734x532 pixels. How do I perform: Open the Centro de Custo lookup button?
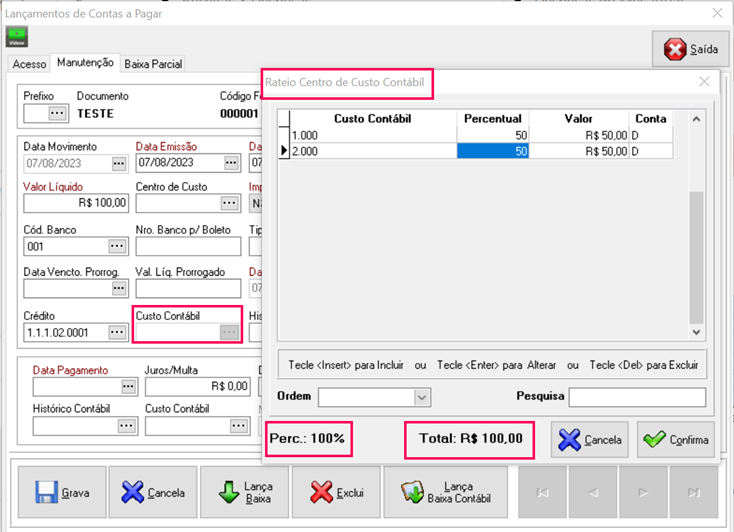click(x=231, y=204)
